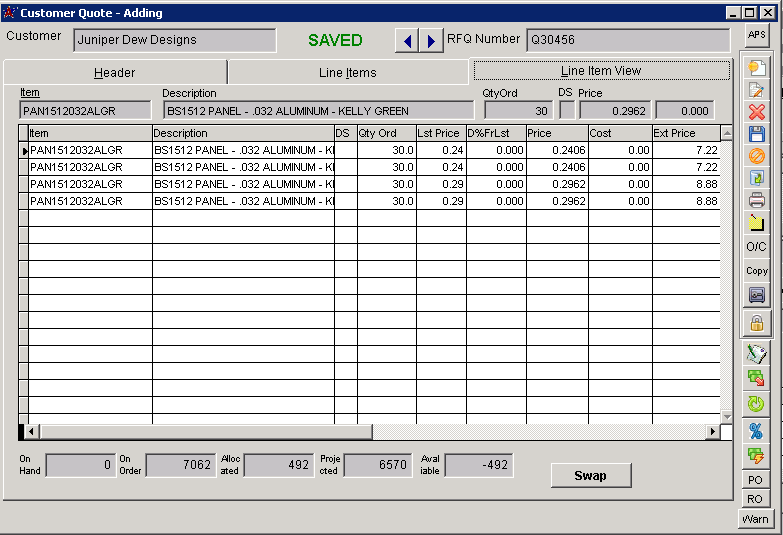Click the orange cancel circle icon
This screenshot has width=783, height=535.
(x=756, y=156)
